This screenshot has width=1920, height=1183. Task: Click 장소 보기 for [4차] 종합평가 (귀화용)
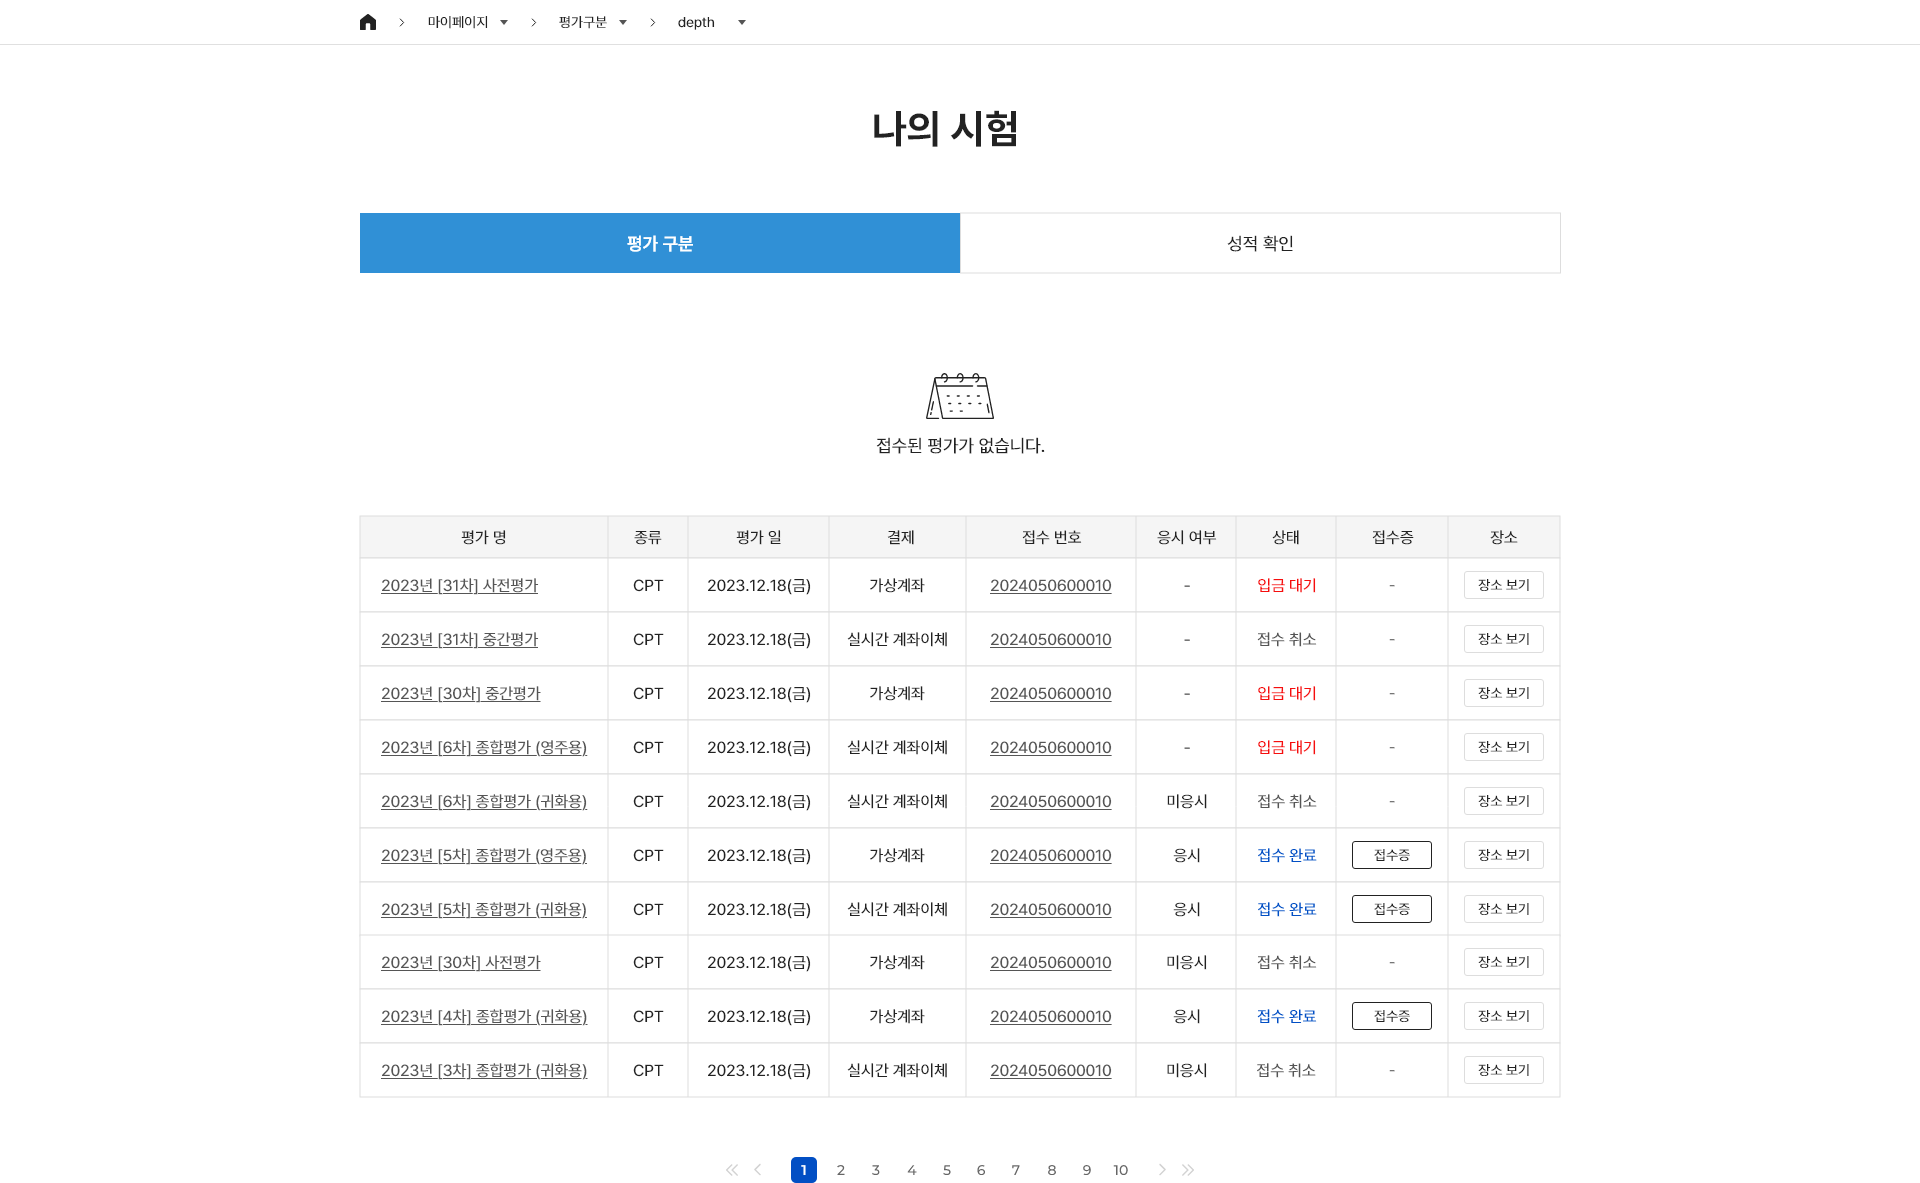[x=1504, y=1016]
